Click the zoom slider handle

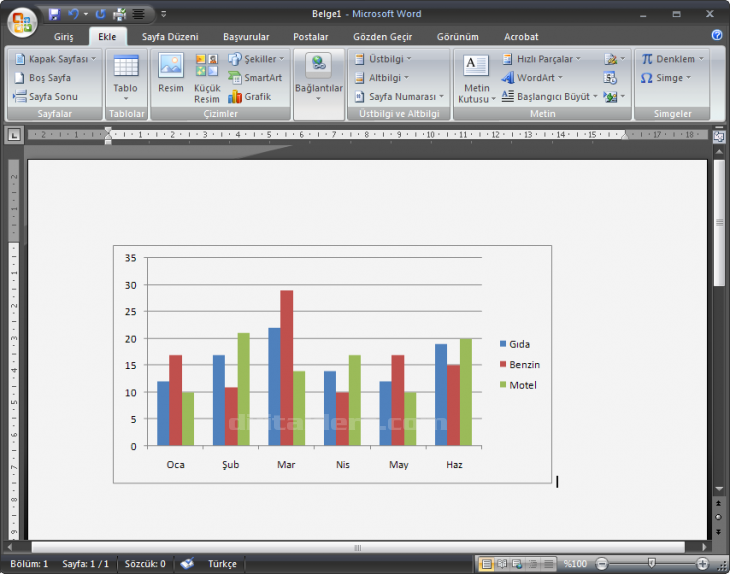(651, 564)
